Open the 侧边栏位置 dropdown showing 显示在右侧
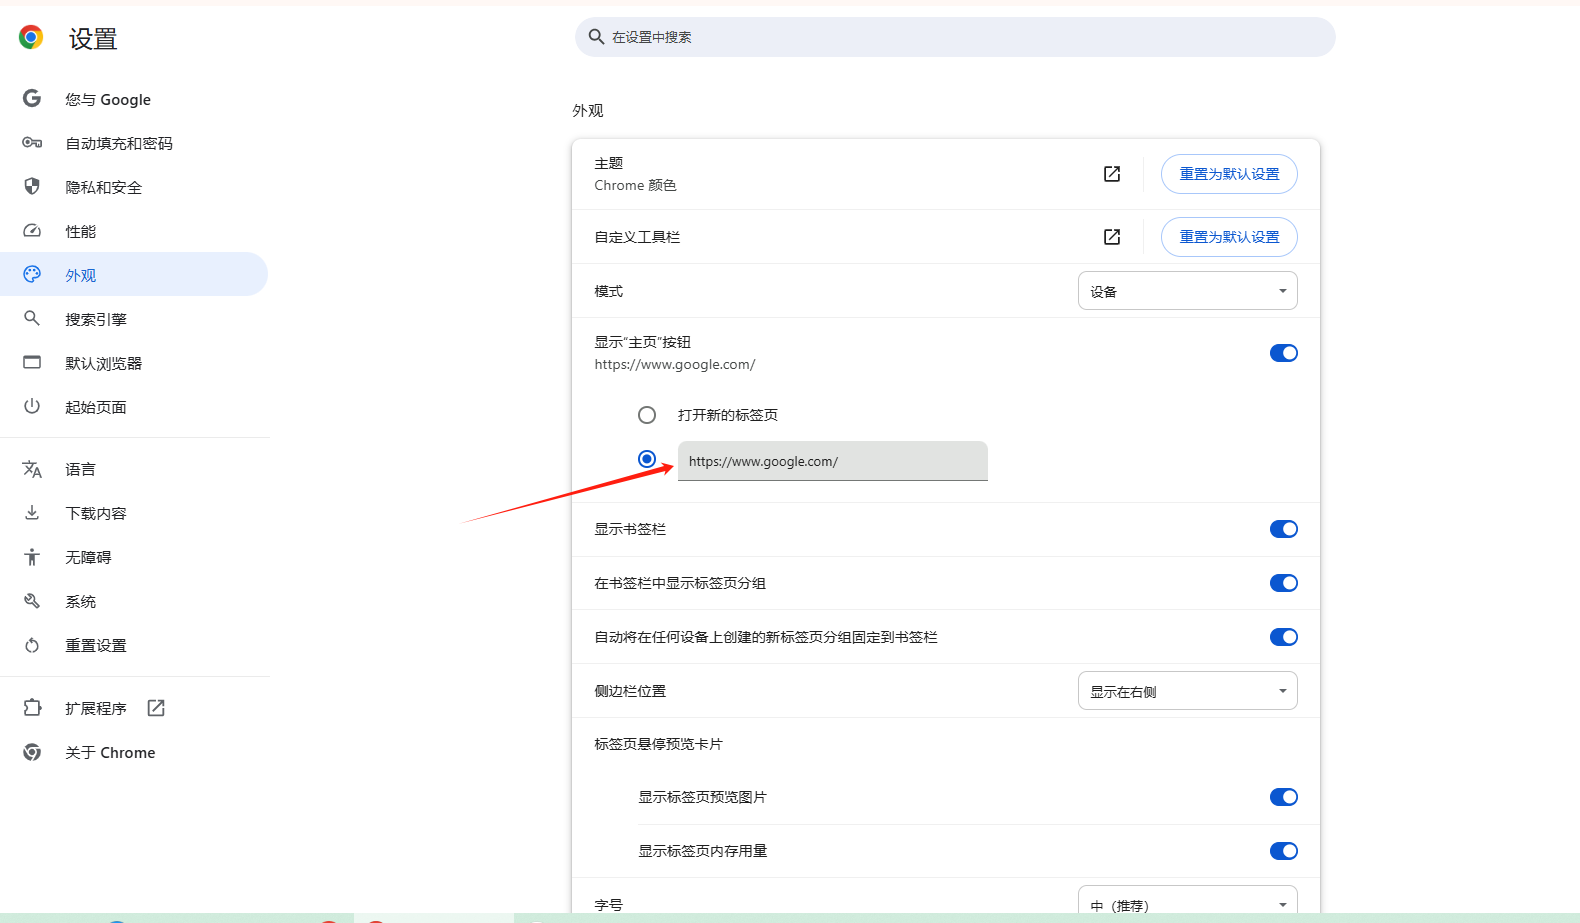 pyautogui.click(x=1188, y=691)
